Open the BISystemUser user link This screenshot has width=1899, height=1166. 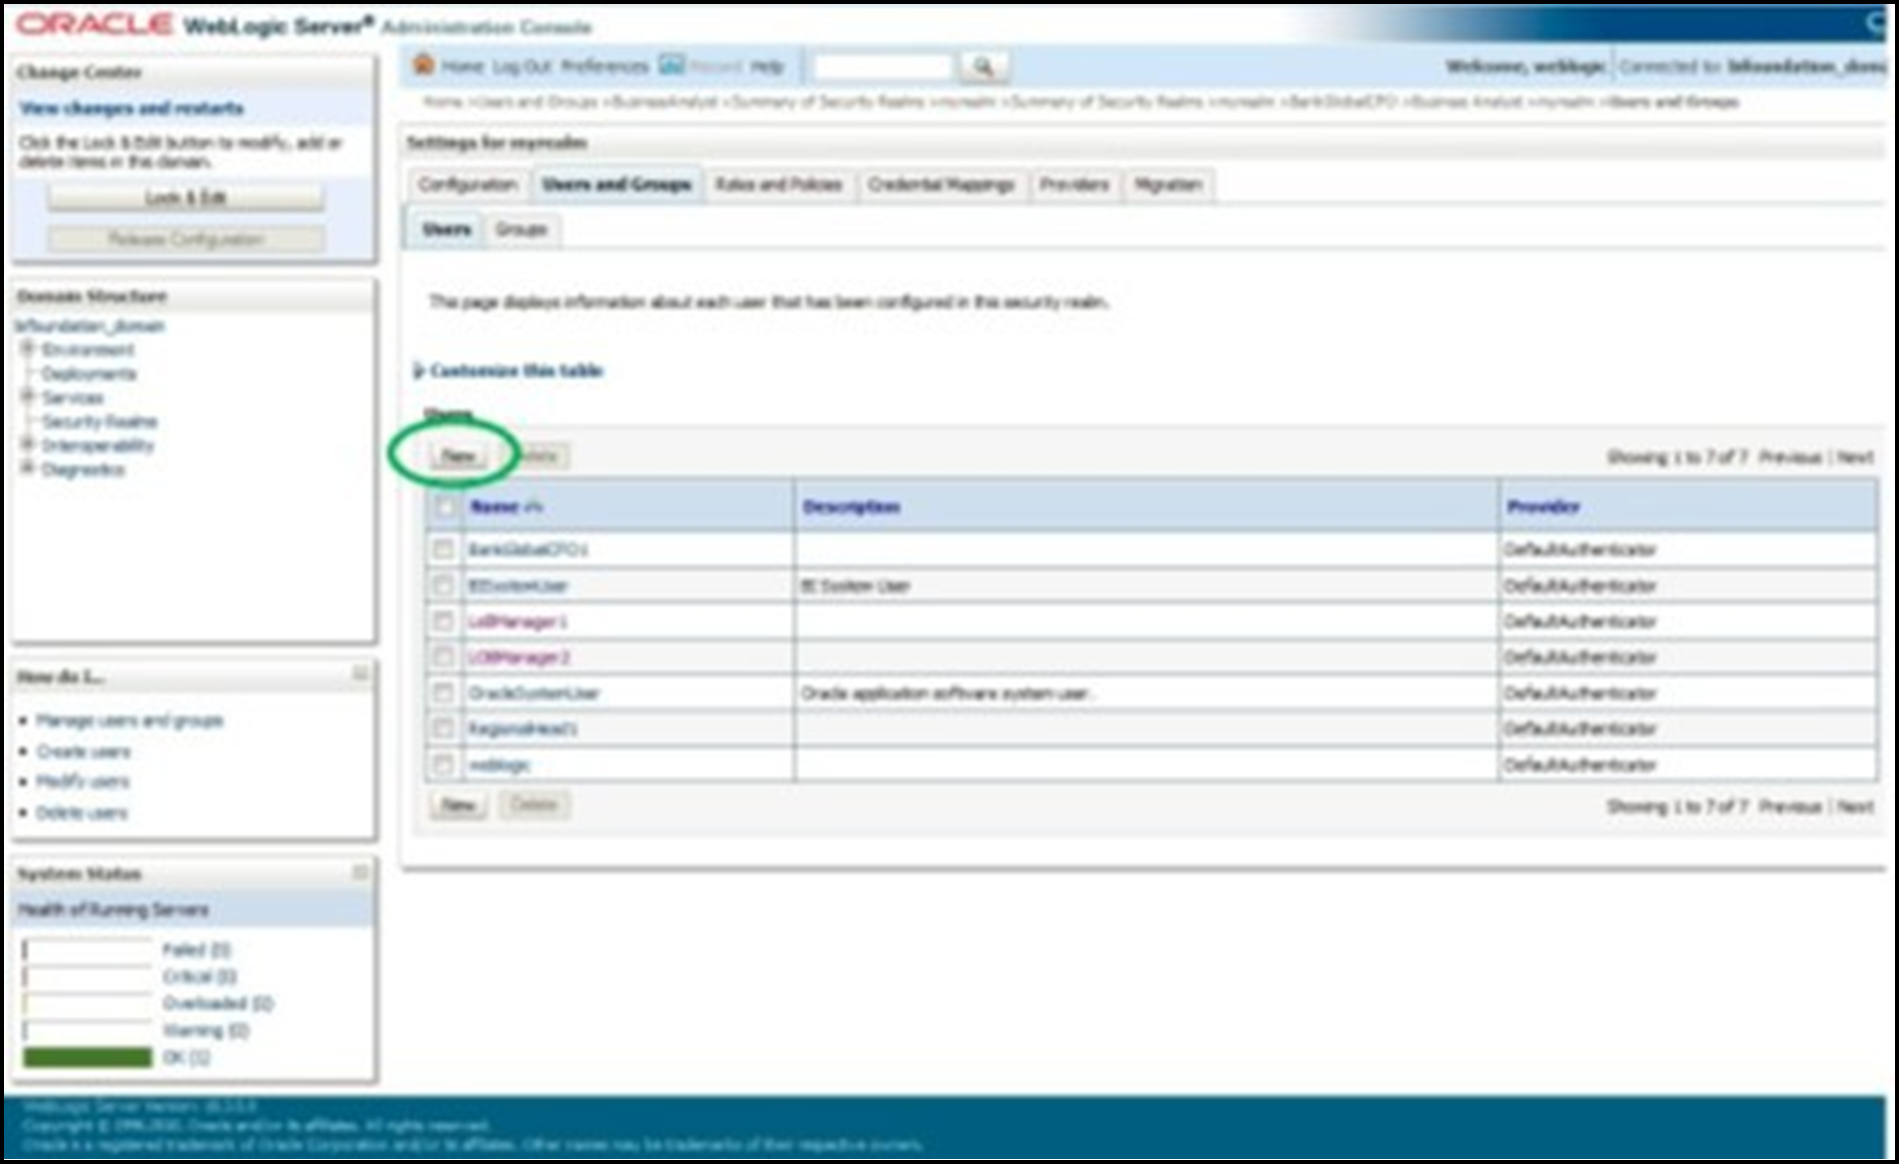tap(518, 585)
